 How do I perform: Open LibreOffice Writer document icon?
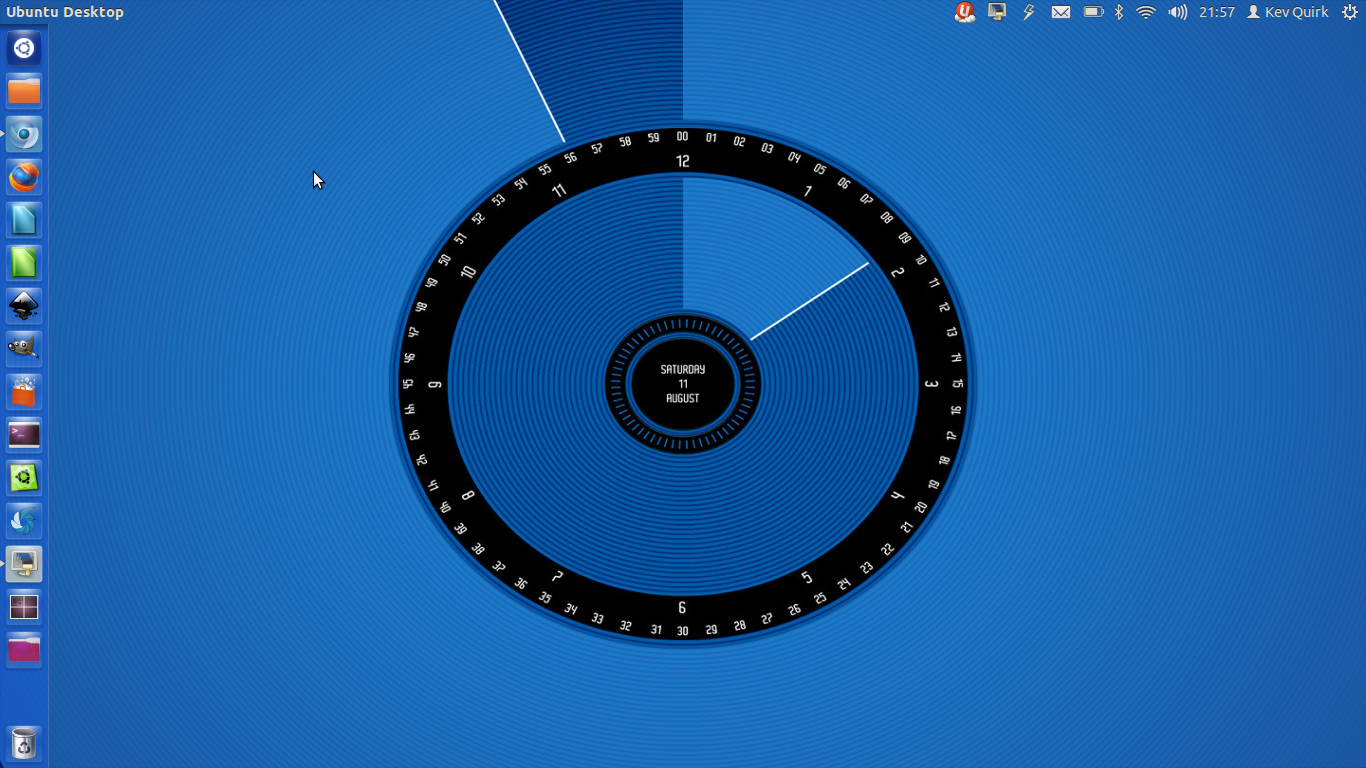point(24,220)
